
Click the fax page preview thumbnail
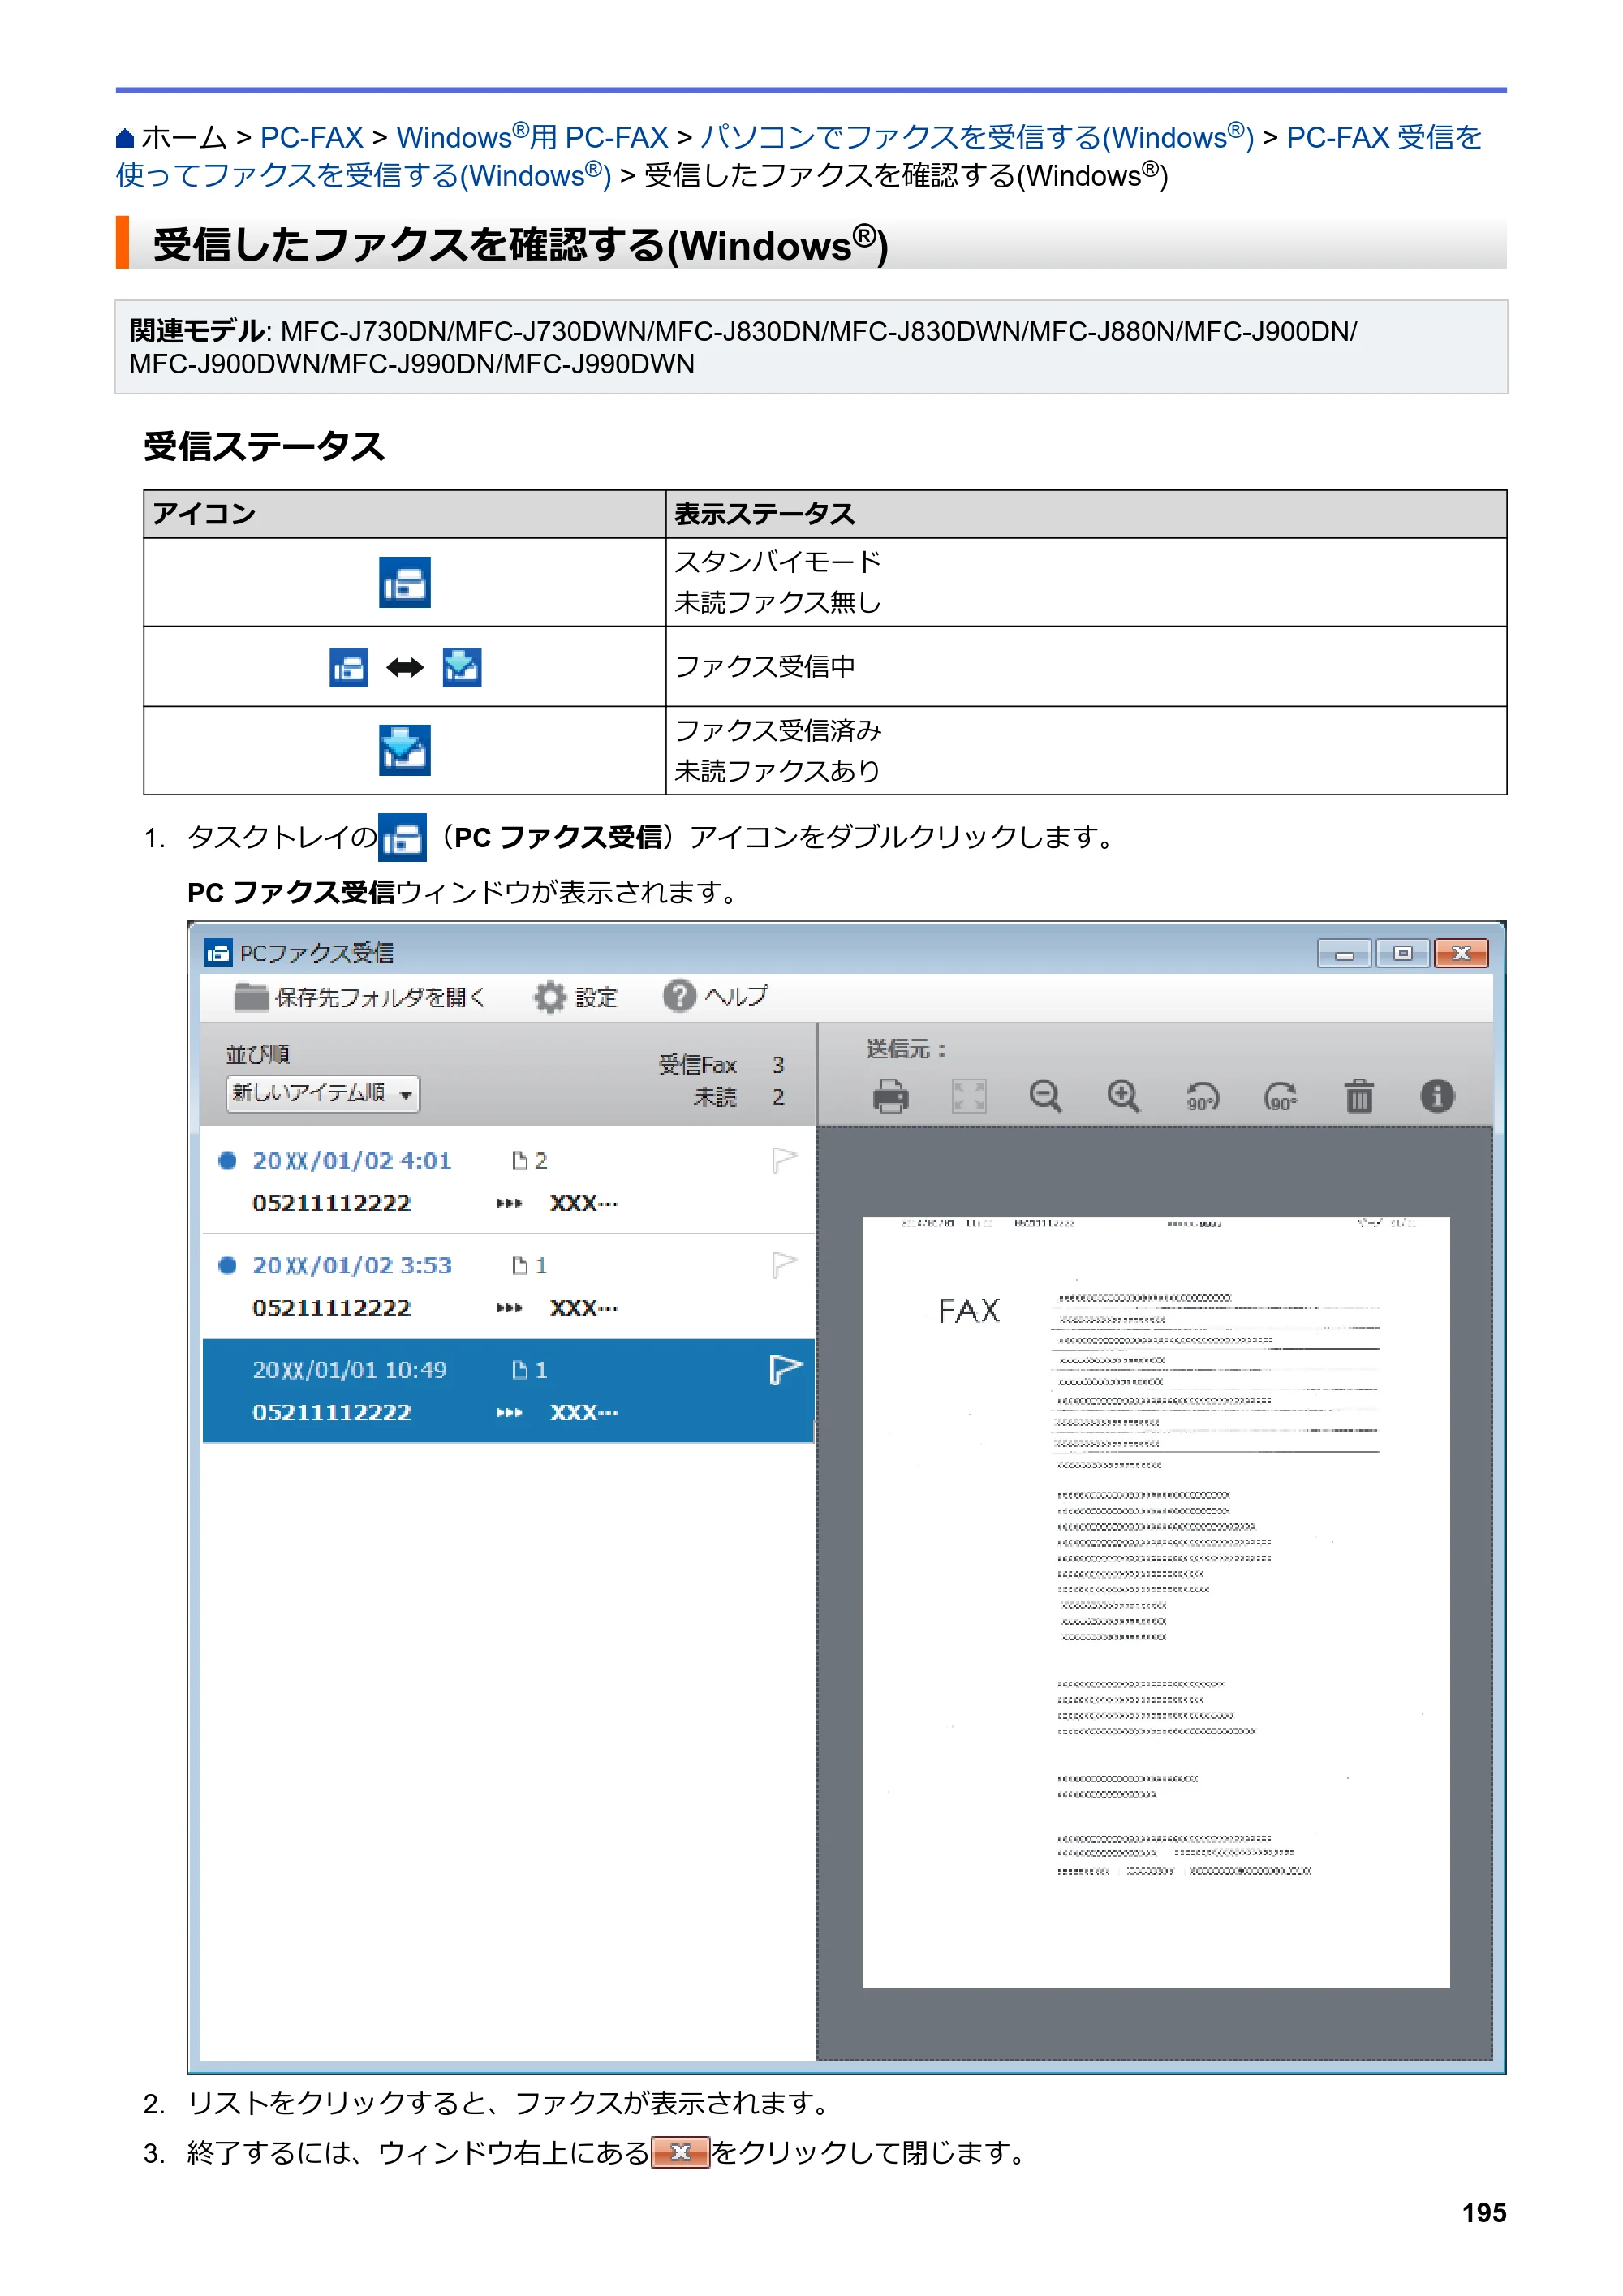click(1155, 1602)
